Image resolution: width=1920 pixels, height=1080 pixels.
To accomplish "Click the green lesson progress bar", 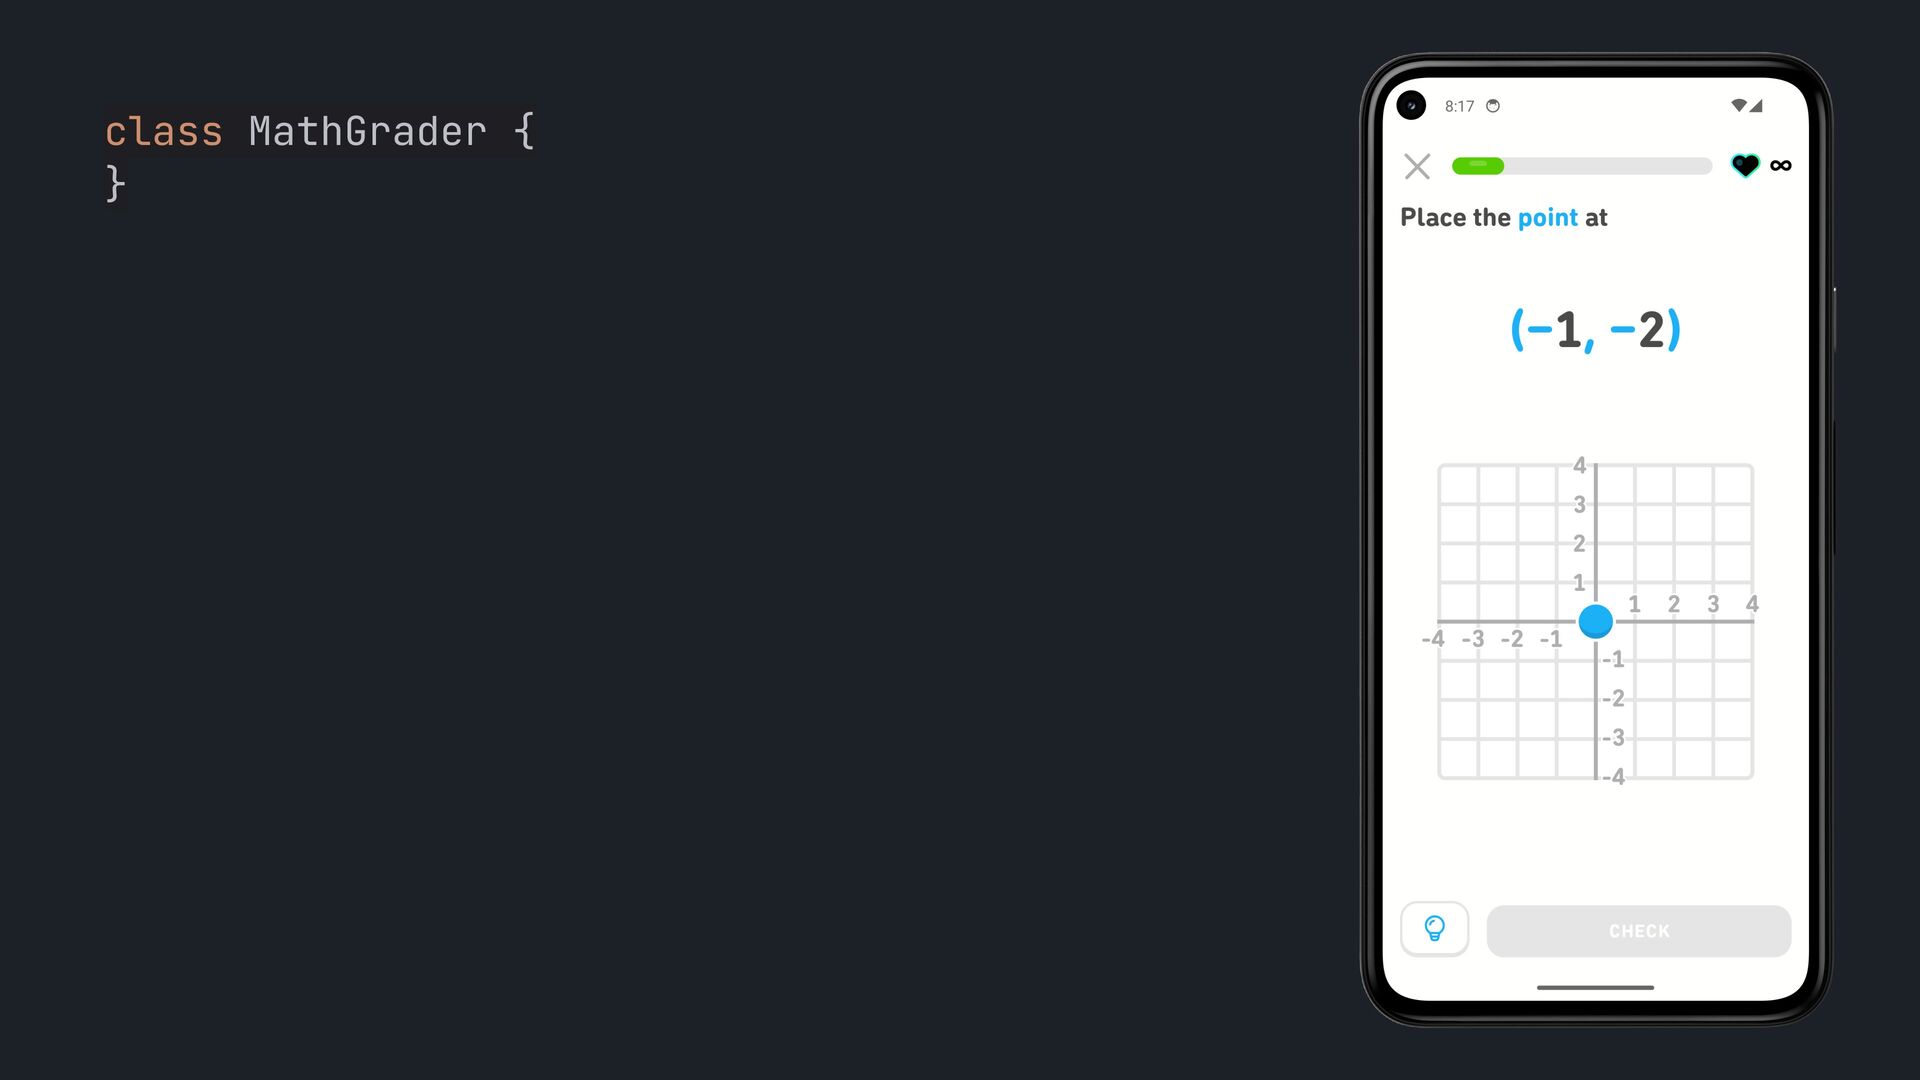I will coord(1581,166).
